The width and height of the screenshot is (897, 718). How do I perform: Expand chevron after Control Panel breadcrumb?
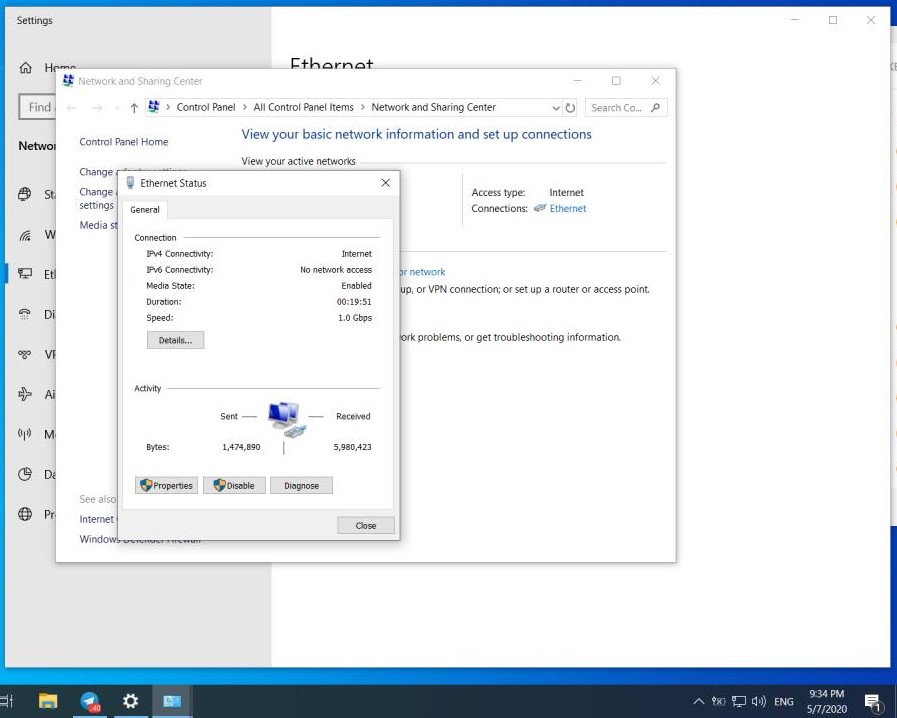tap(244, 107)
